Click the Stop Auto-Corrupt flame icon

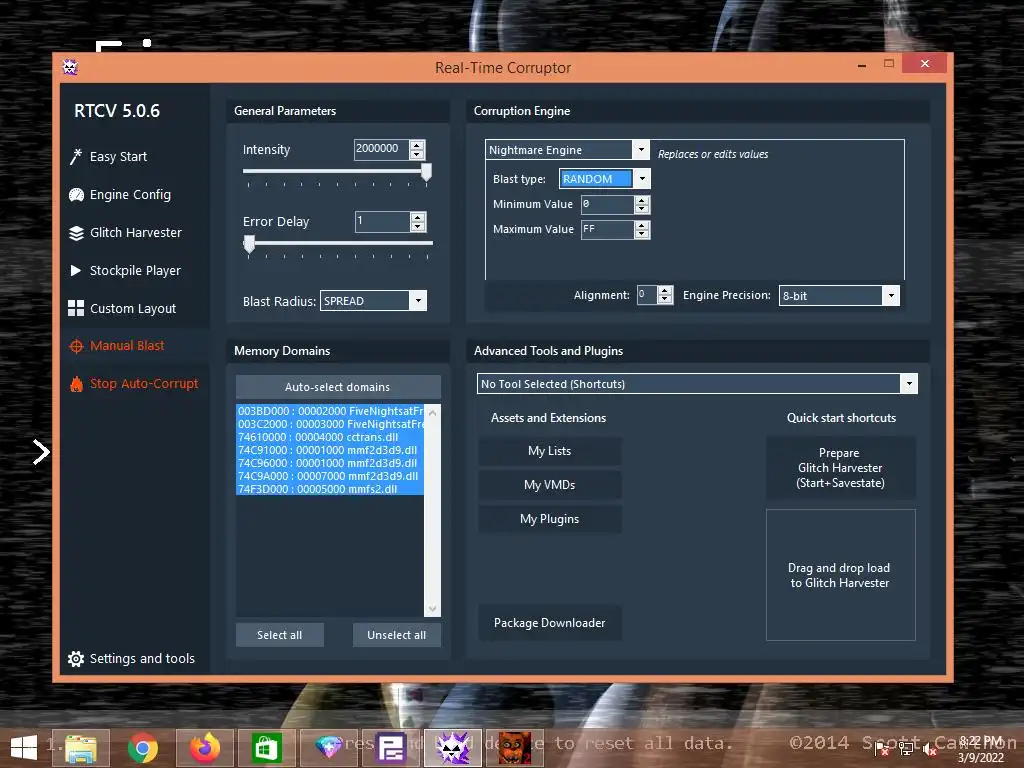click(76, 384)
